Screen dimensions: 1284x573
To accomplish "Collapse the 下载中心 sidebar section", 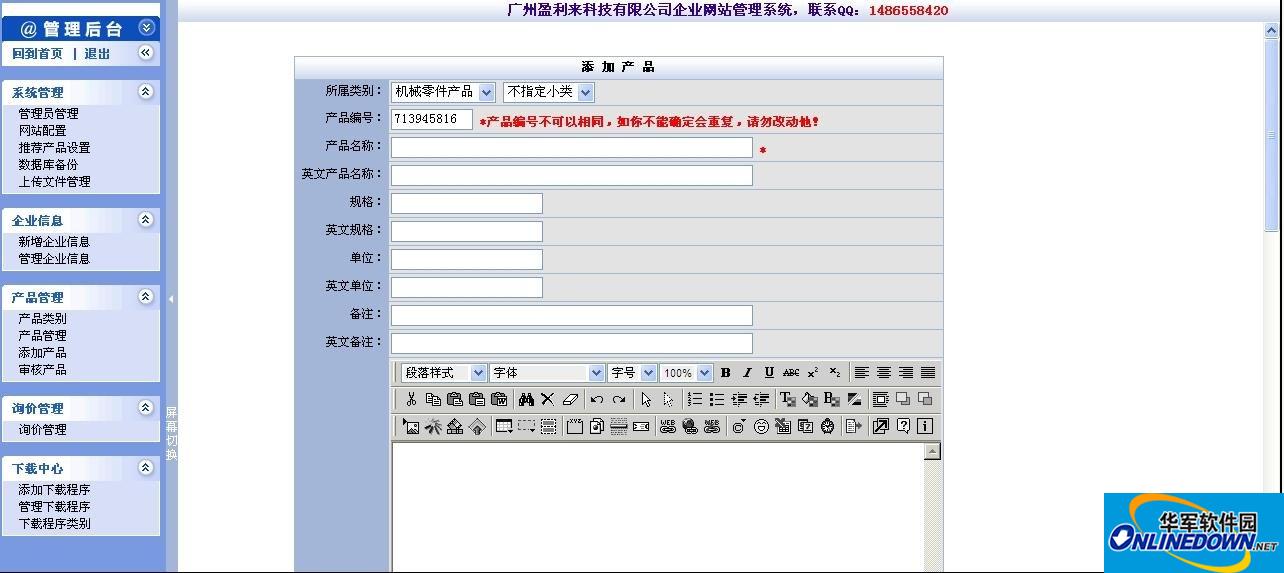I will point(146,467).
